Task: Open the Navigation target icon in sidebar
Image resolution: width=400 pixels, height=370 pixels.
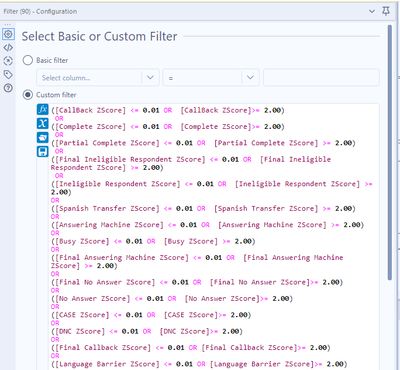Action: 8,61
